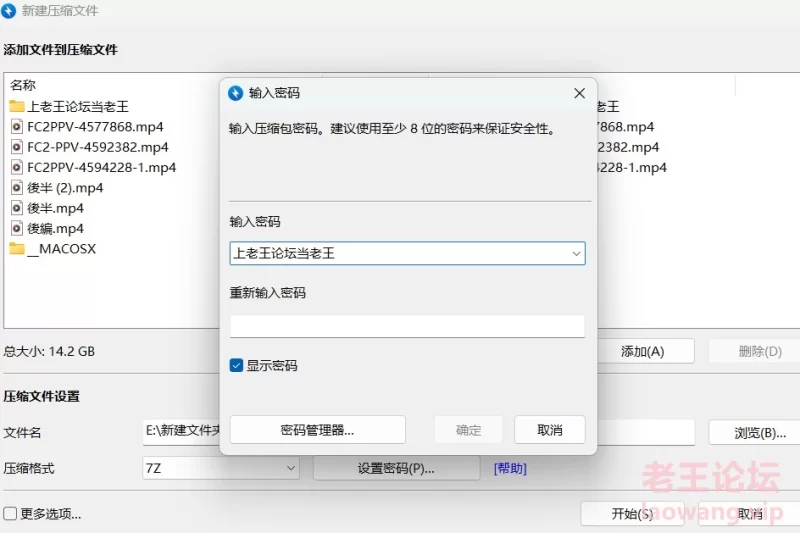Click the 添加(A) button
Image resolution: width=800 pixels, height=533 pixels.
tap(645, 351)
